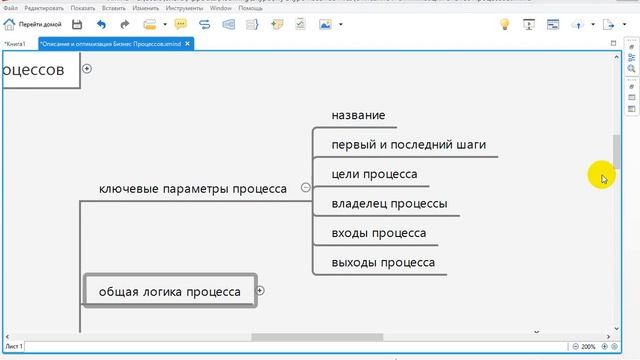
Task: Select the входы процесса subtopic
Action: (x=379, y=233)
